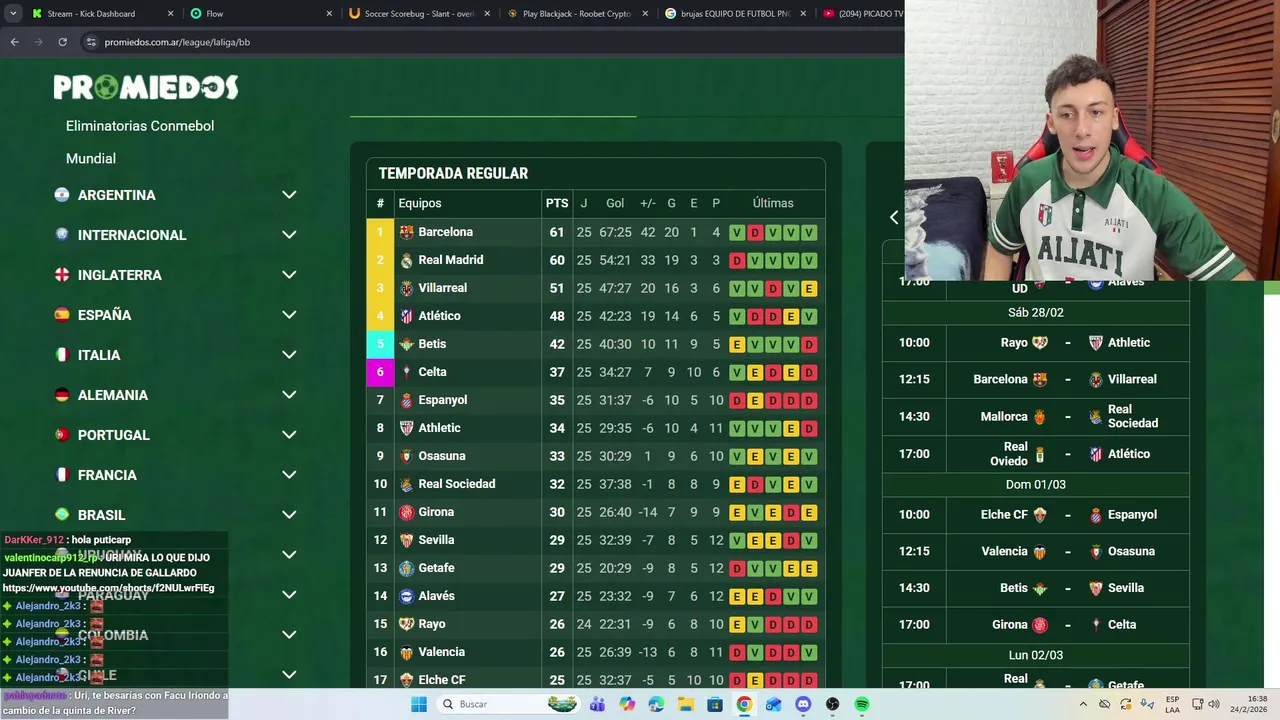This screenshot has height=720, width=1280.
Task: Open the YouTube shorts link in chat
Action: coord(108,588)
